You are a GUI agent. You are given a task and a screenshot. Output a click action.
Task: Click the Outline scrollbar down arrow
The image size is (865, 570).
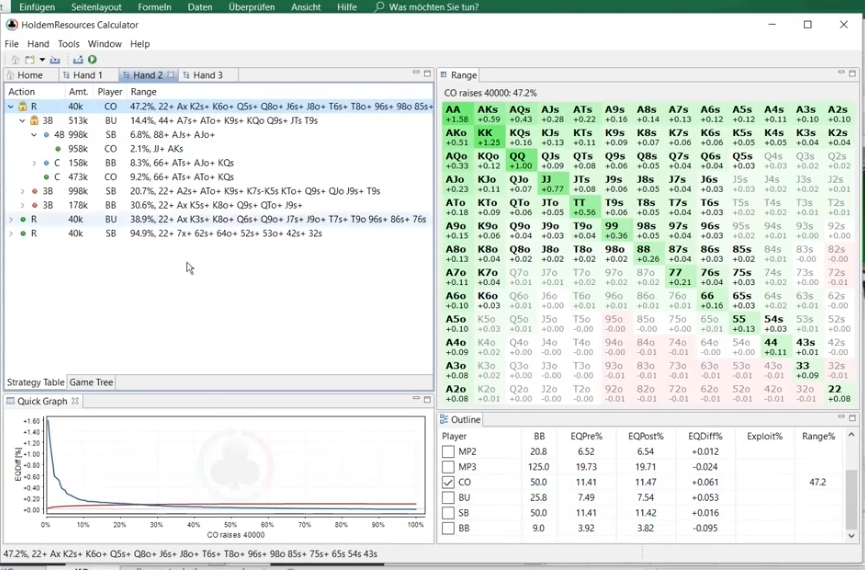click(x=851, y=535)
